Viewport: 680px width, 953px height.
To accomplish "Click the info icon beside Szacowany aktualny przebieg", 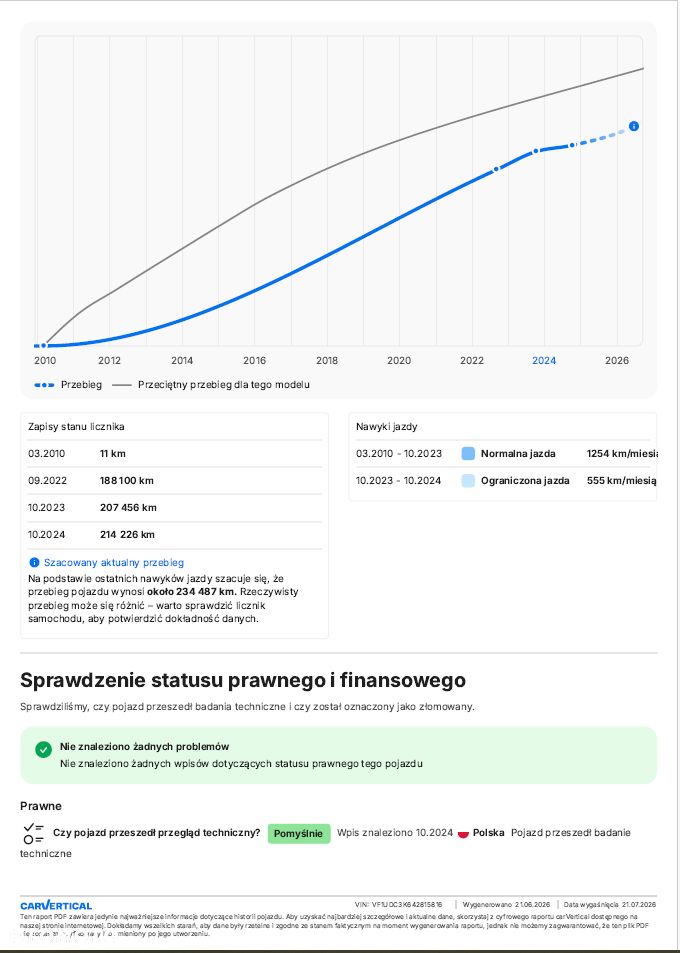I will pyautogui.click(x=34, y=563).
